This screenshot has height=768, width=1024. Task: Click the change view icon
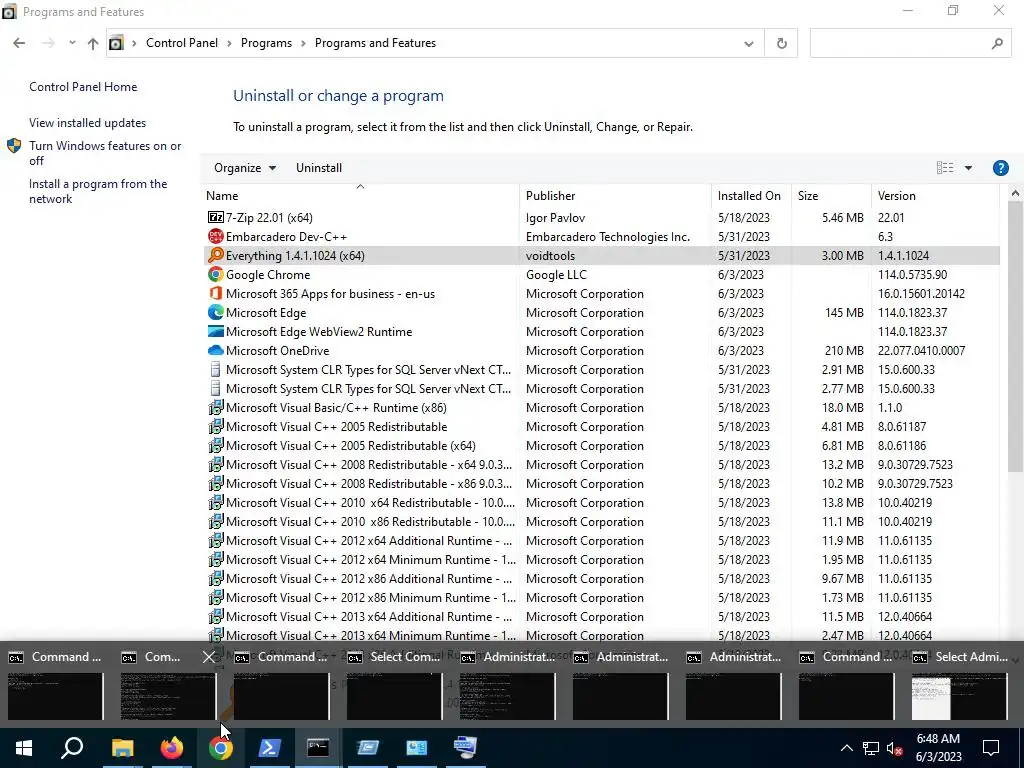945,168
